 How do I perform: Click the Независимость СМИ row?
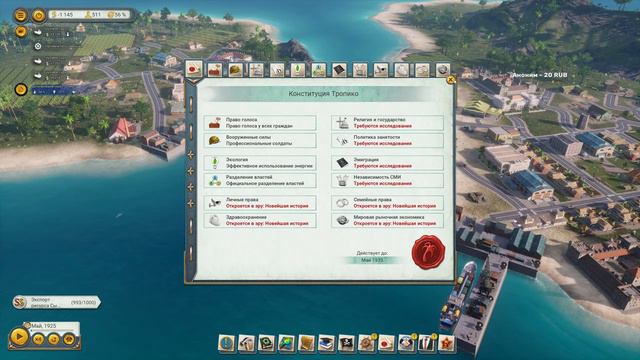387,180
